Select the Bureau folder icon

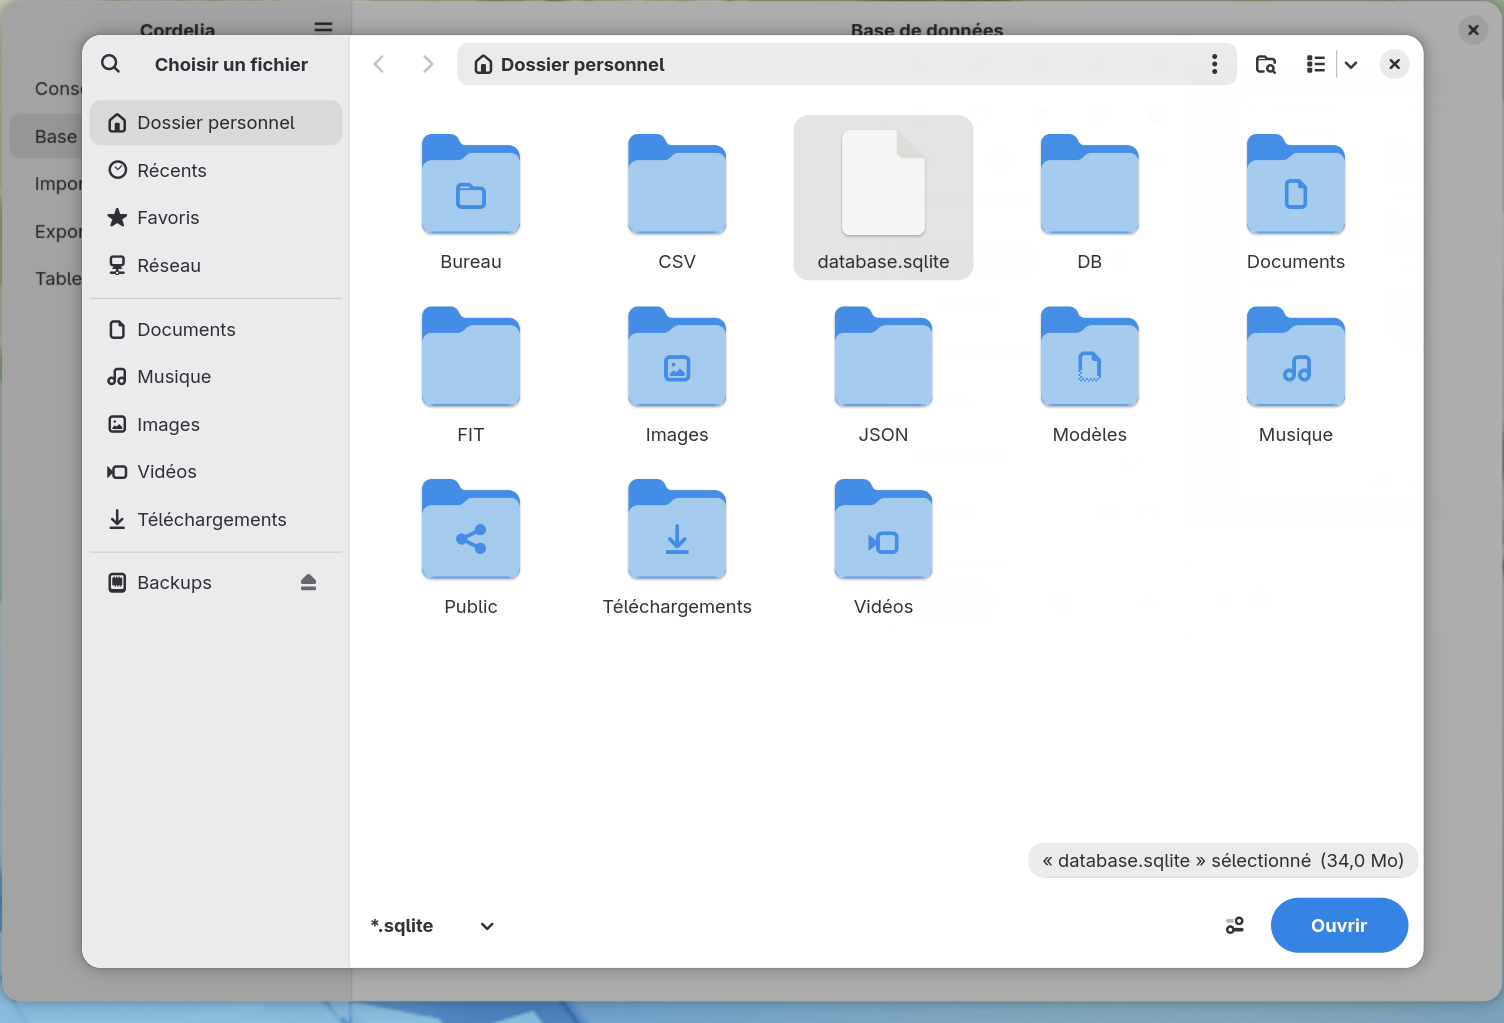click(x=471, y=184)
